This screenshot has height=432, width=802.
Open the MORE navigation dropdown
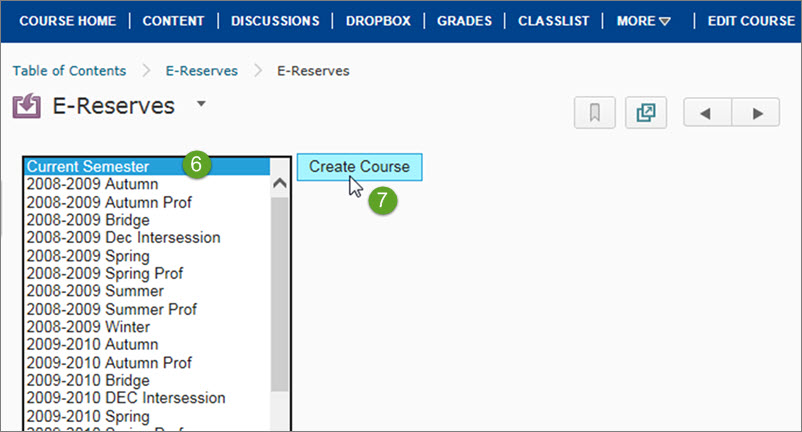click(644, 20)
